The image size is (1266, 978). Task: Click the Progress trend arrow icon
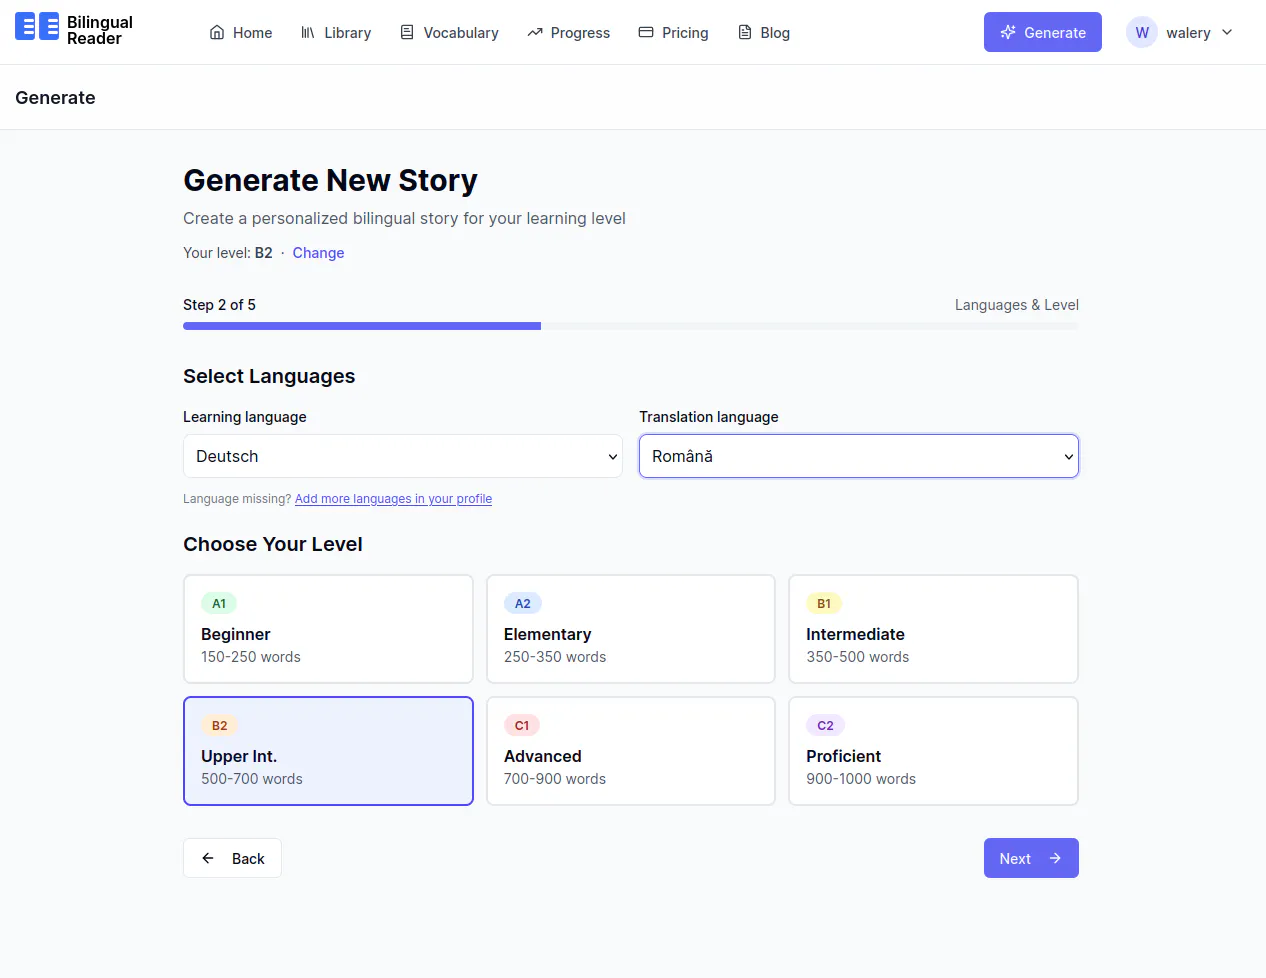pyautogui.click(x=535, y=32)
